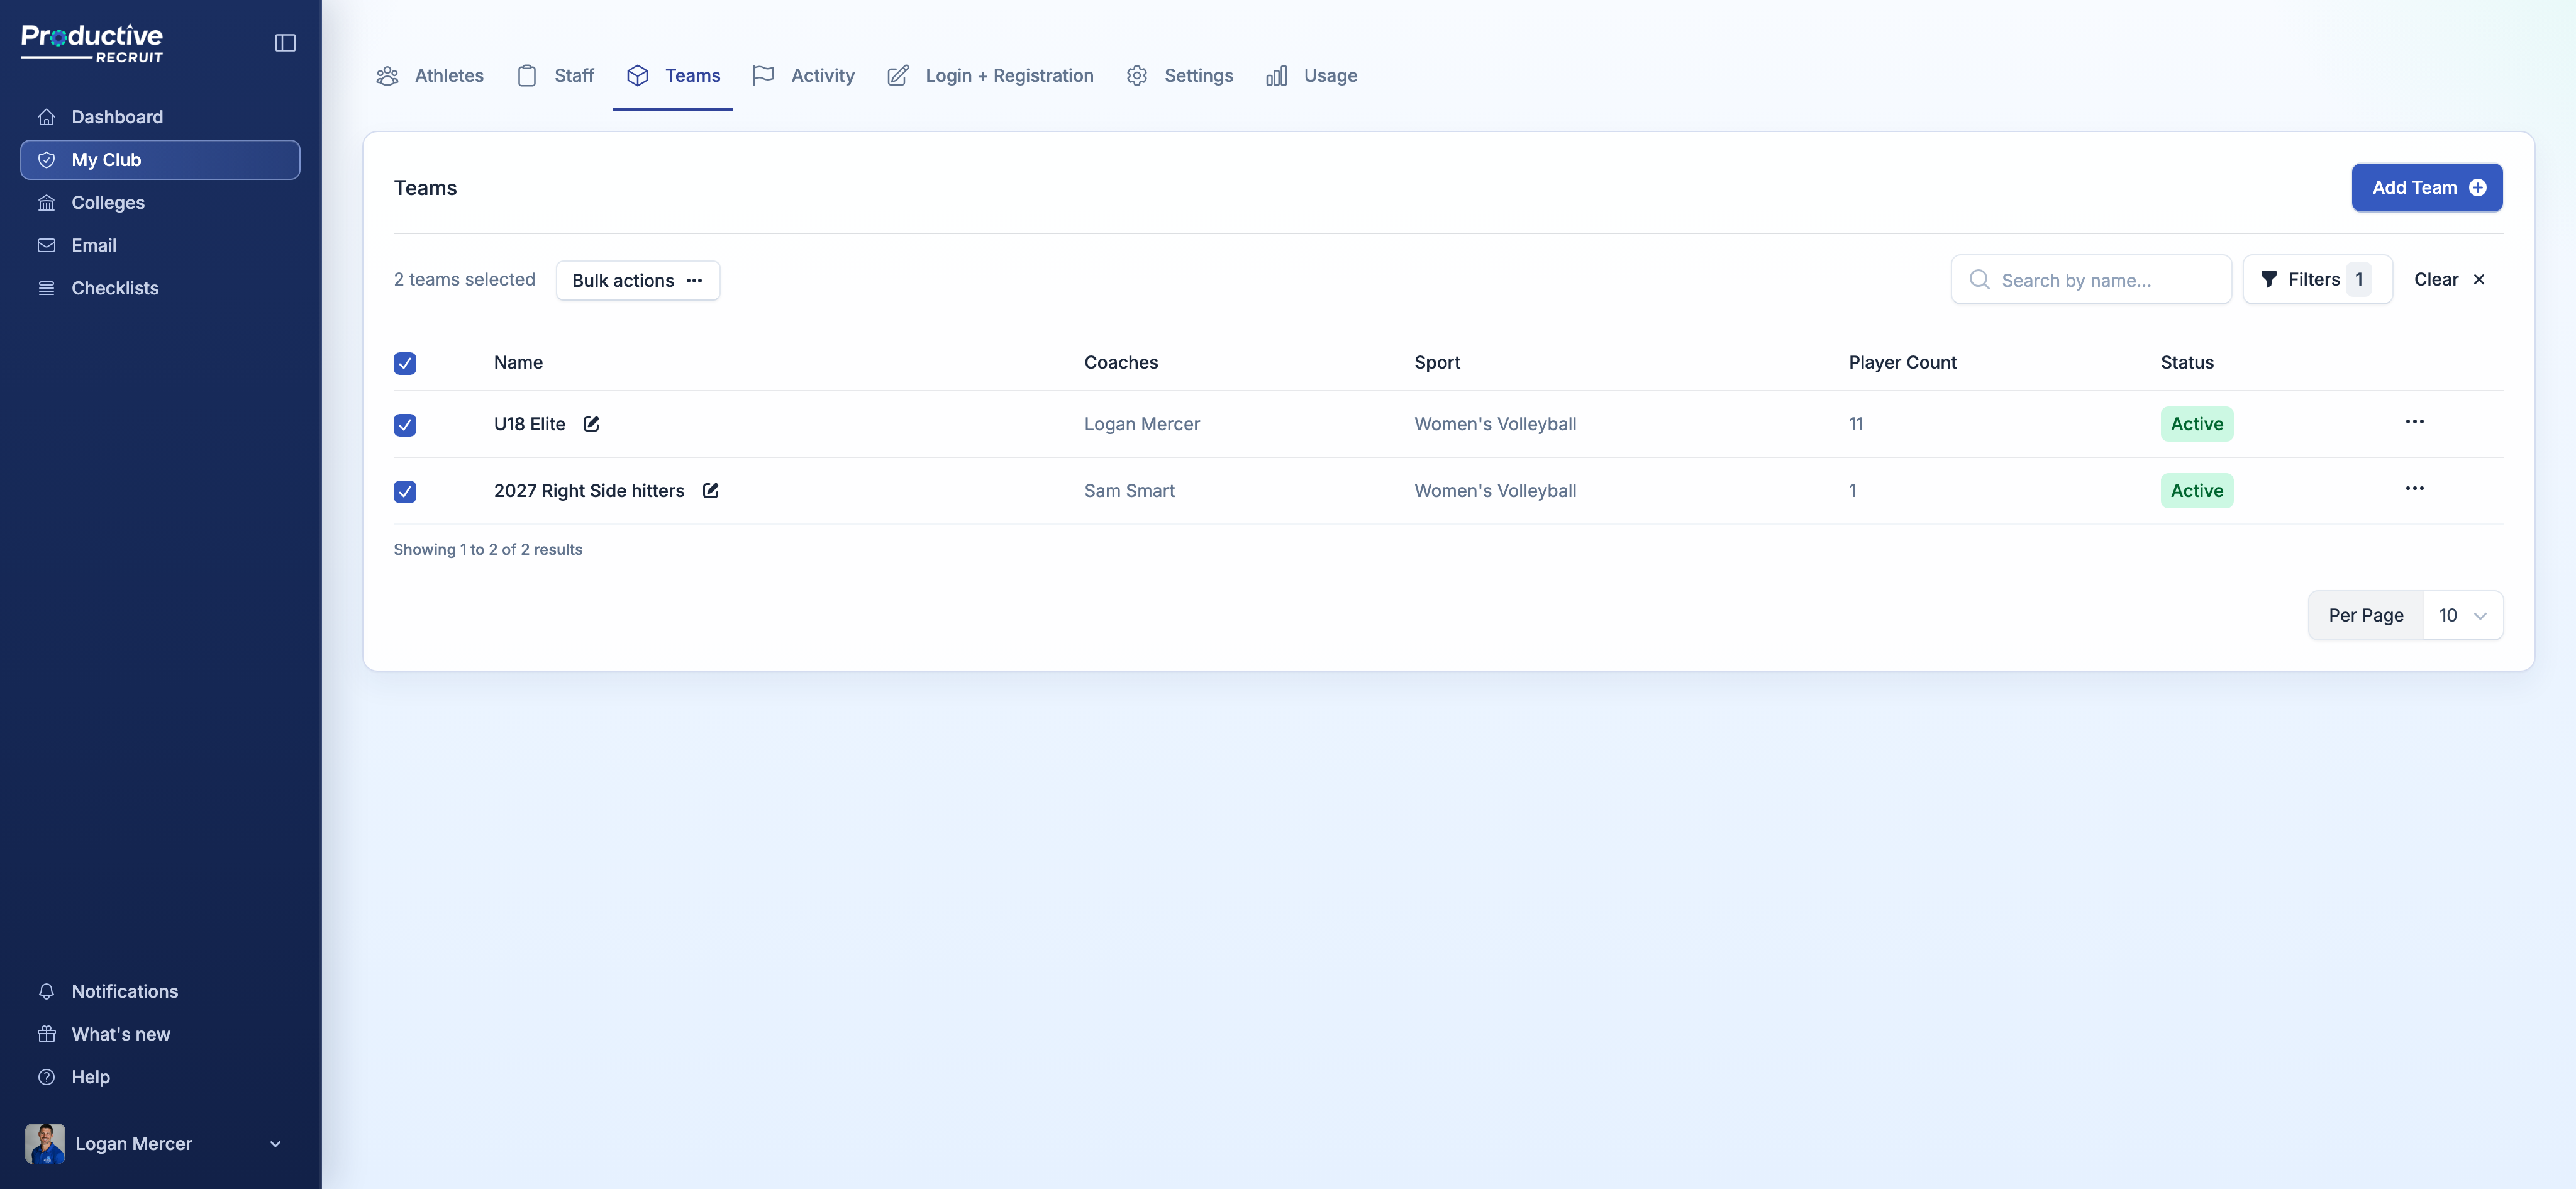Expand the Logan Mercer user menu chevron

point(275,1144)
